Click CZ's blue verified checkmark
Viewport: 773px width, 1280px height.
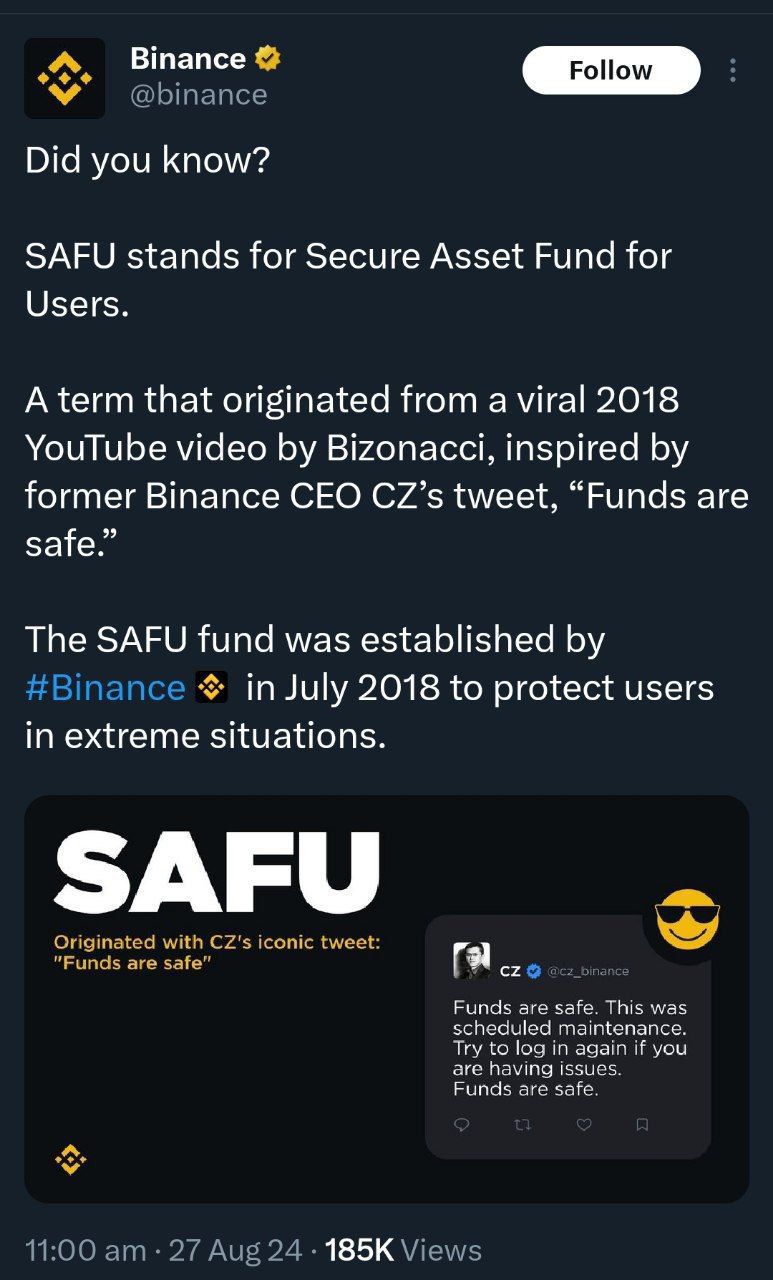coord(534,970)
